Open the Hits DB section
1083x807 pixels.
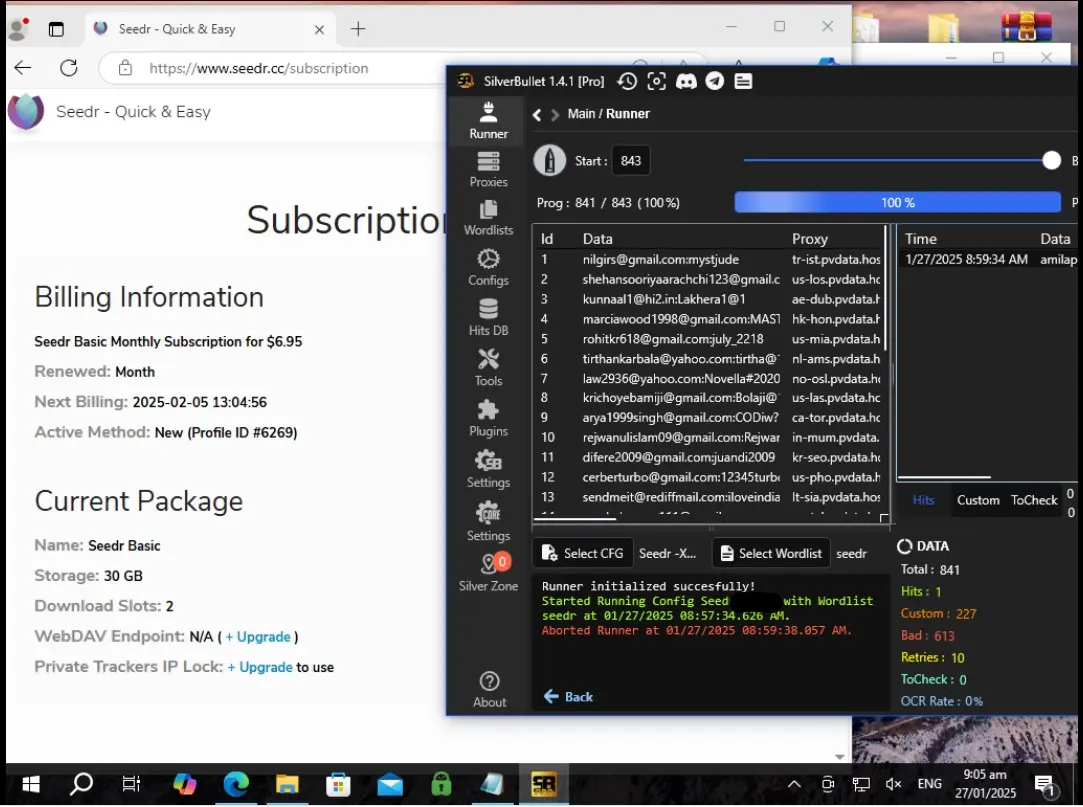[x=488, y=318]
